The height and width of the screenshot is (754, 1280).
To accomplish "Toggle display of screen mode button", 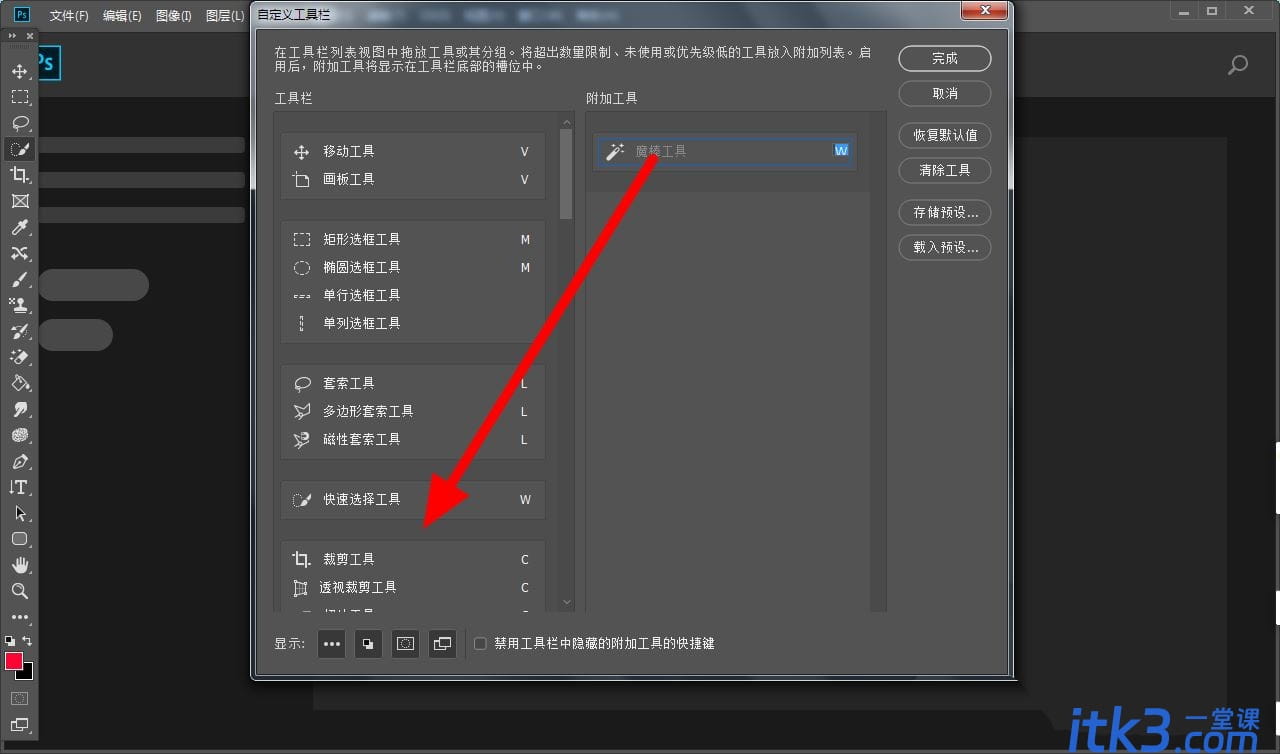I will [442, 644].
